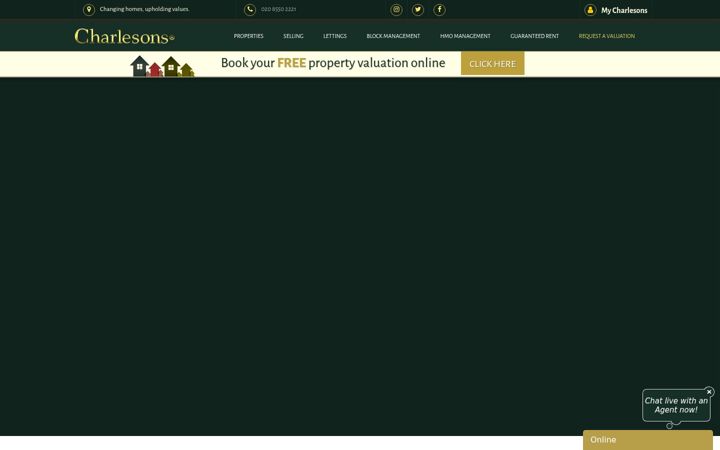This screenshot has height=450, width=720.
Task: Open the Selling menu
Action: [293, 36]
